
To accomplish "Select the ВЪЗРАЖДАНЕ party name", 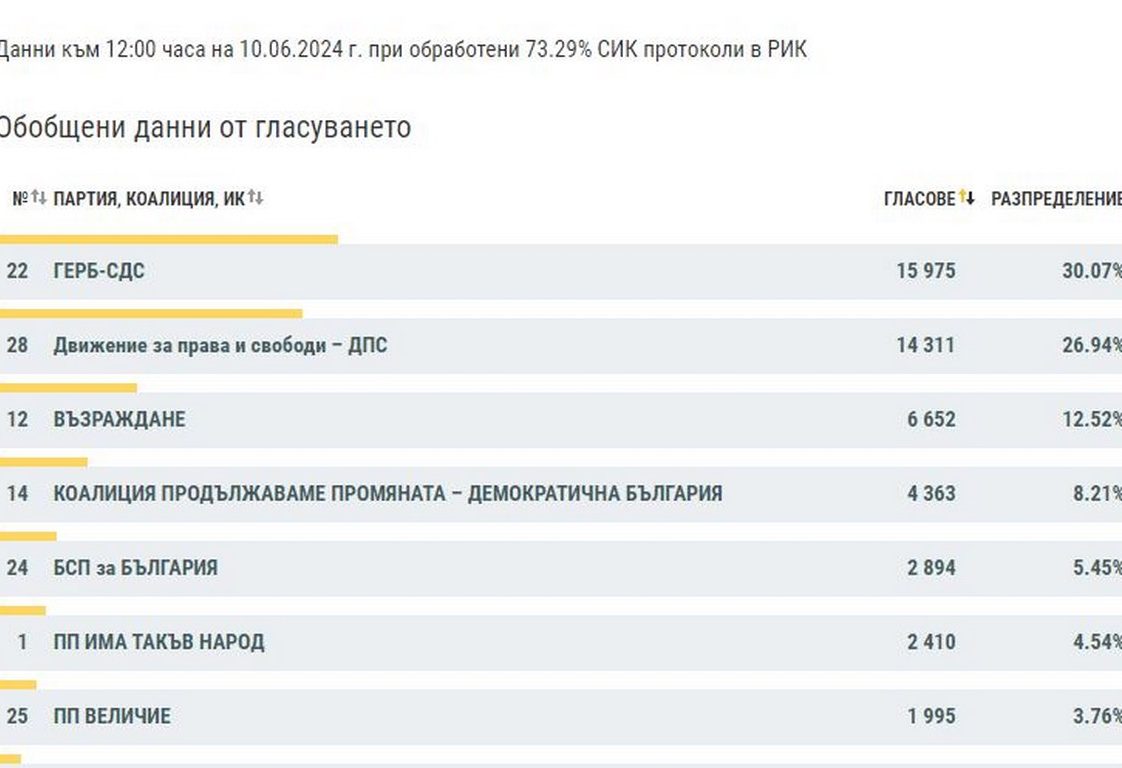I will [119, 420].
